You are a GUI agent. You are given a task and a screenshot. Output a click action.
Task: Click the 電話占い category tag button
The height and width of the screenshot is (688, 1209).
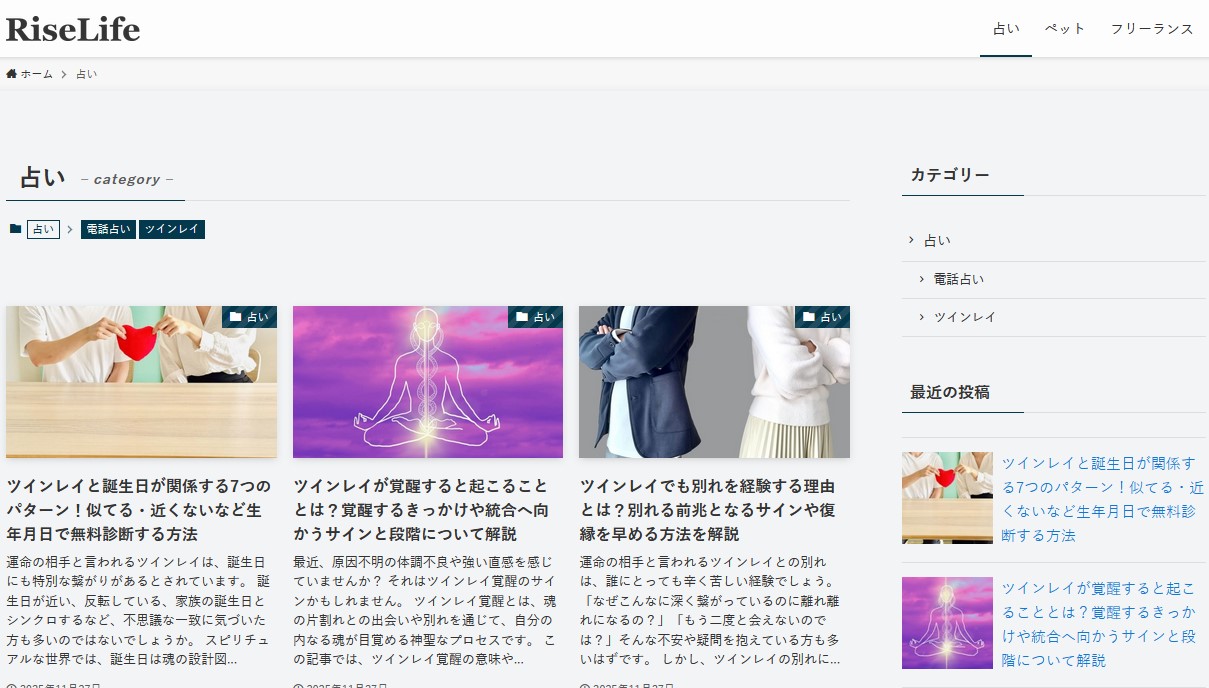(x=108, y=229)
